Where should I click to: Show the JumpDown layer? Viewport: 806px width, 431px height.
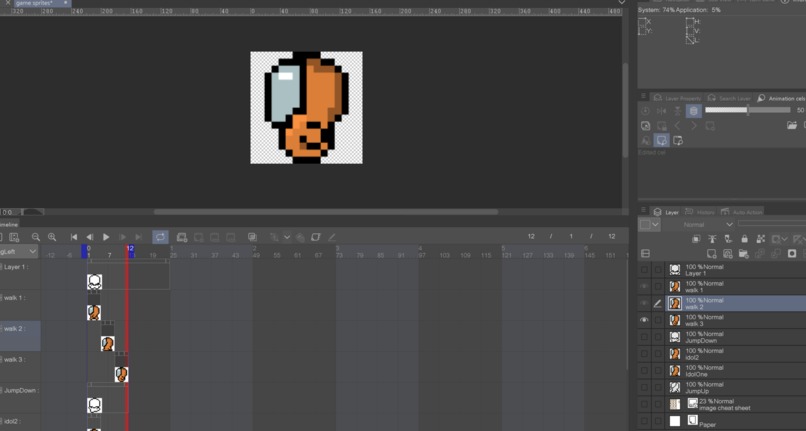[644, 337]
